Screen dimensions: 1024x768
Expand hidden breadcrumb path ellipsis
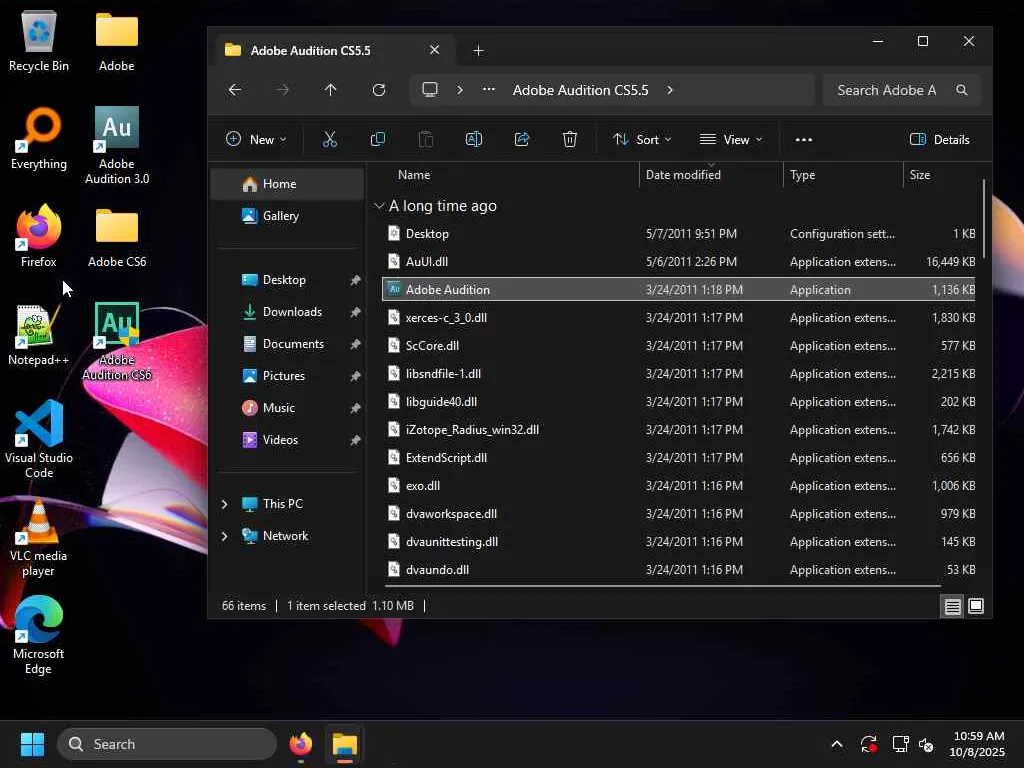(488, 89)
